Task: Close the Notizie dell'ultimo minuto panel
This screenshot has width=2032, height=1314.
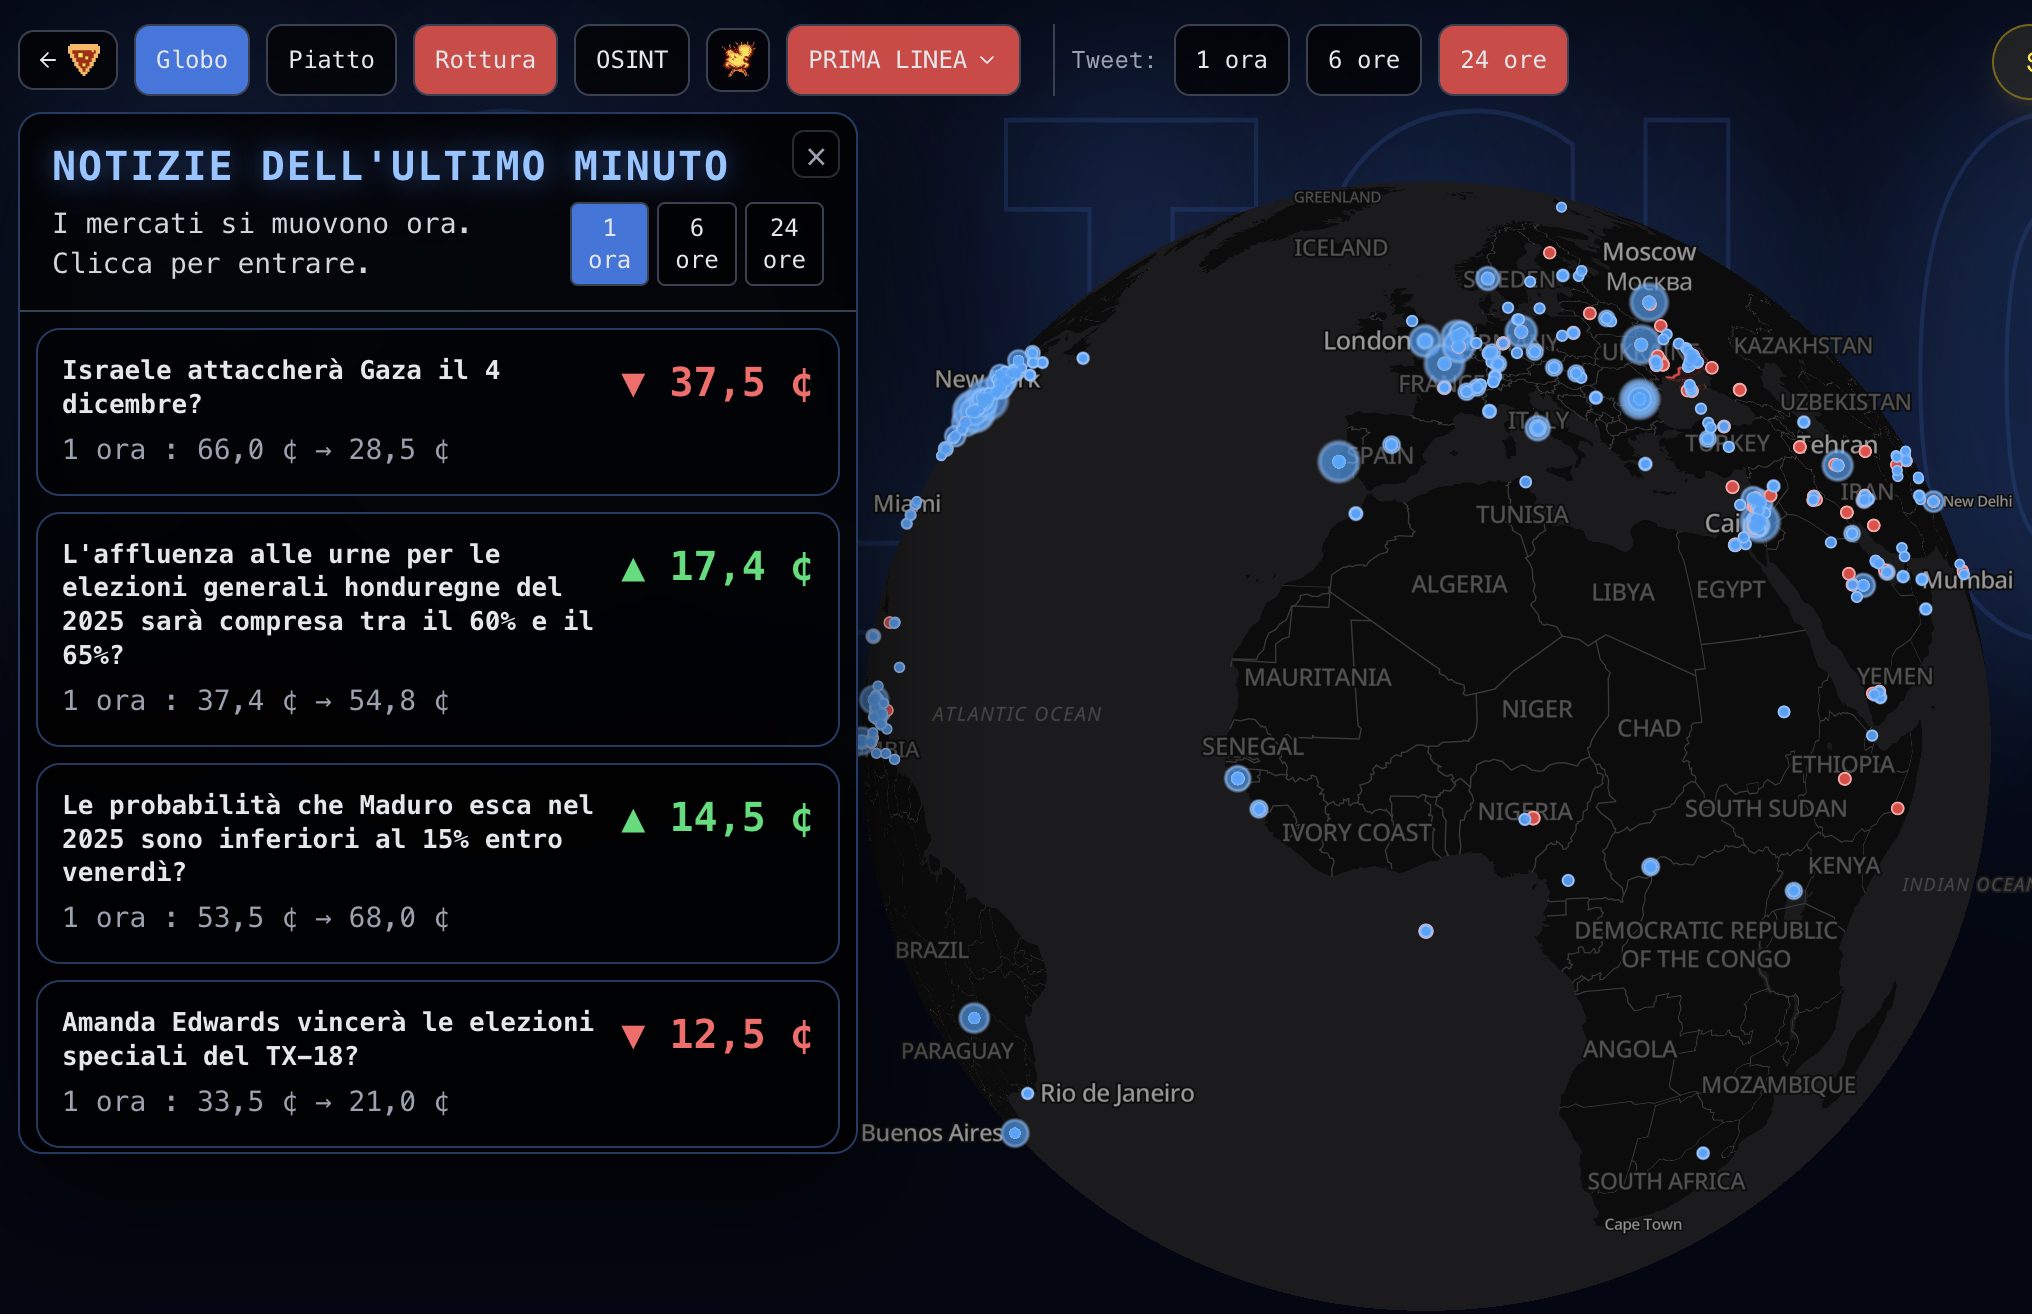Action: coord(816,156)
